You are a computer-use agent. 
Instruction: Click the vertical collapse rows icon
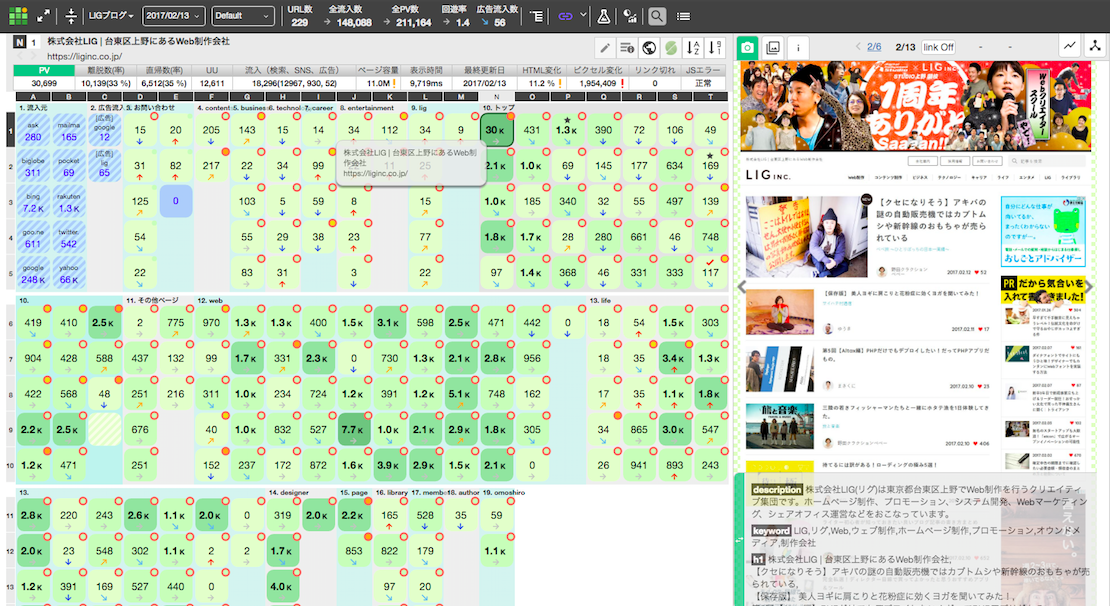click(71, 16)
